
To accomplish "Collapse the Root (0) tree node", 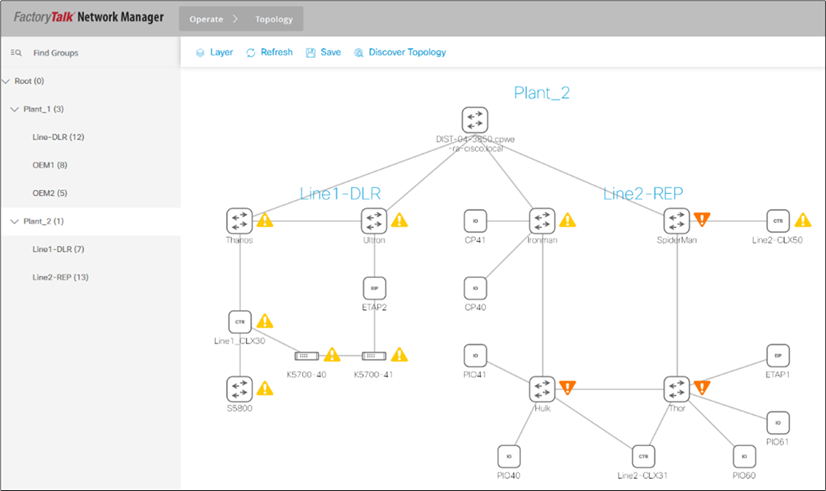I will coord(6,81).
